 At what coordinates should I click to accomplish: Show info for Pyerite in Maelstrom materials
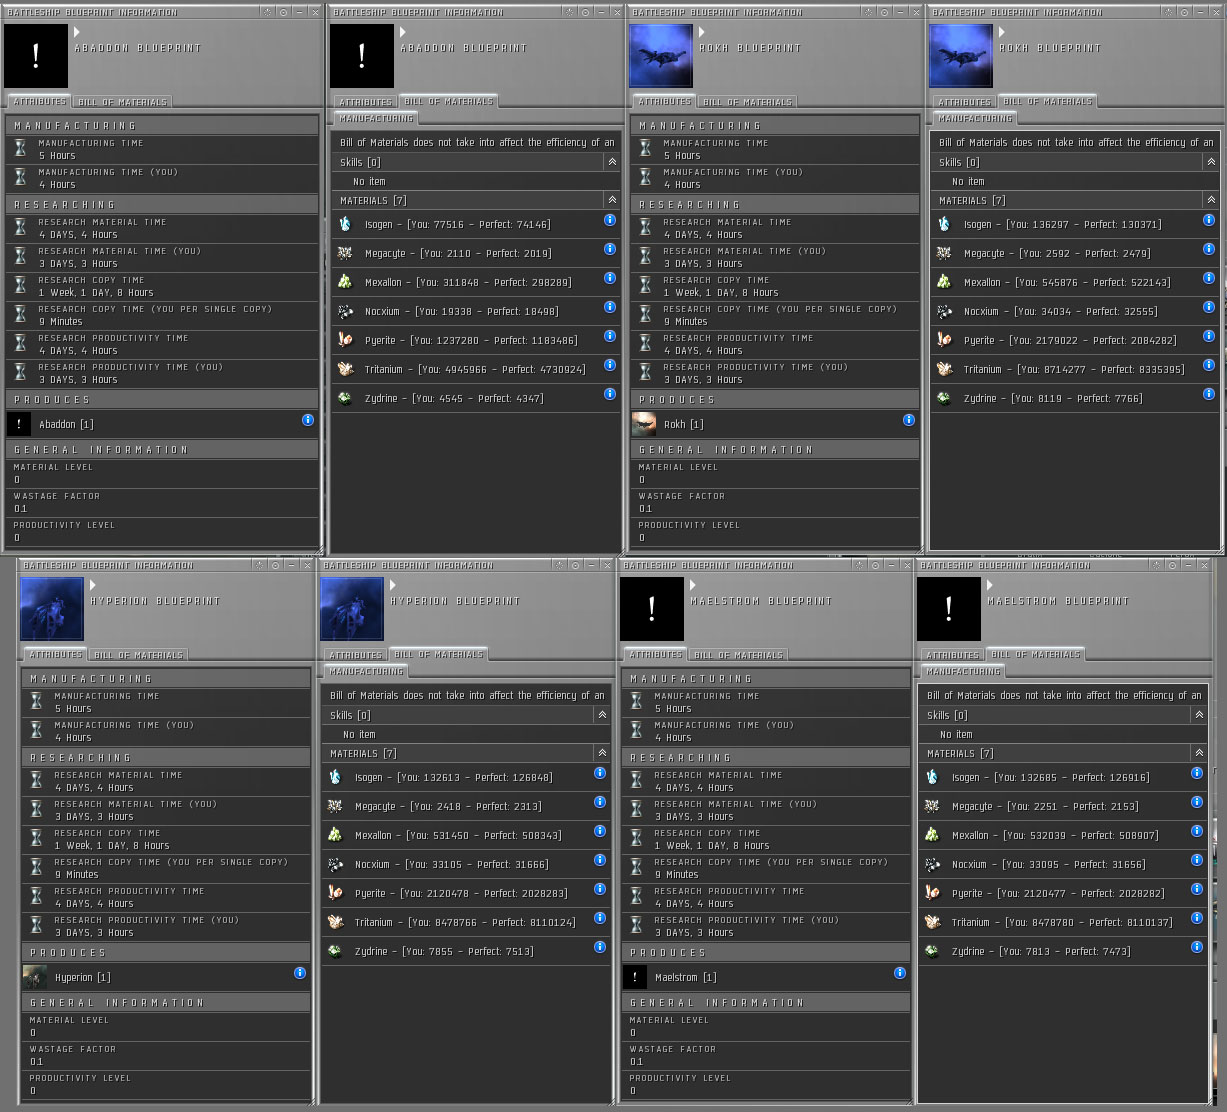coord(1197,889)
